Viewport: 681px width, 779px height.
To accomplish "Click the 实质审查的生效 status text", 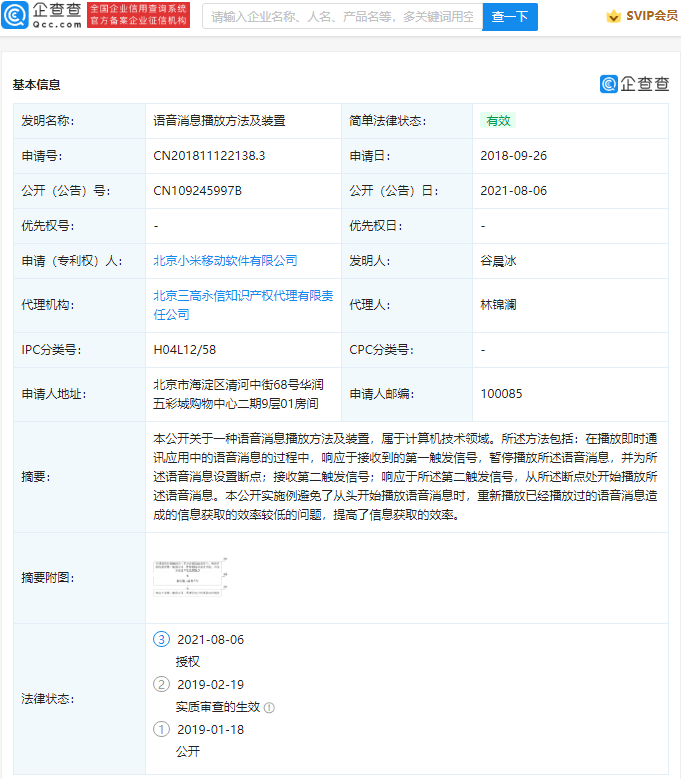I will pyautogui.click(x=218, y=707).
